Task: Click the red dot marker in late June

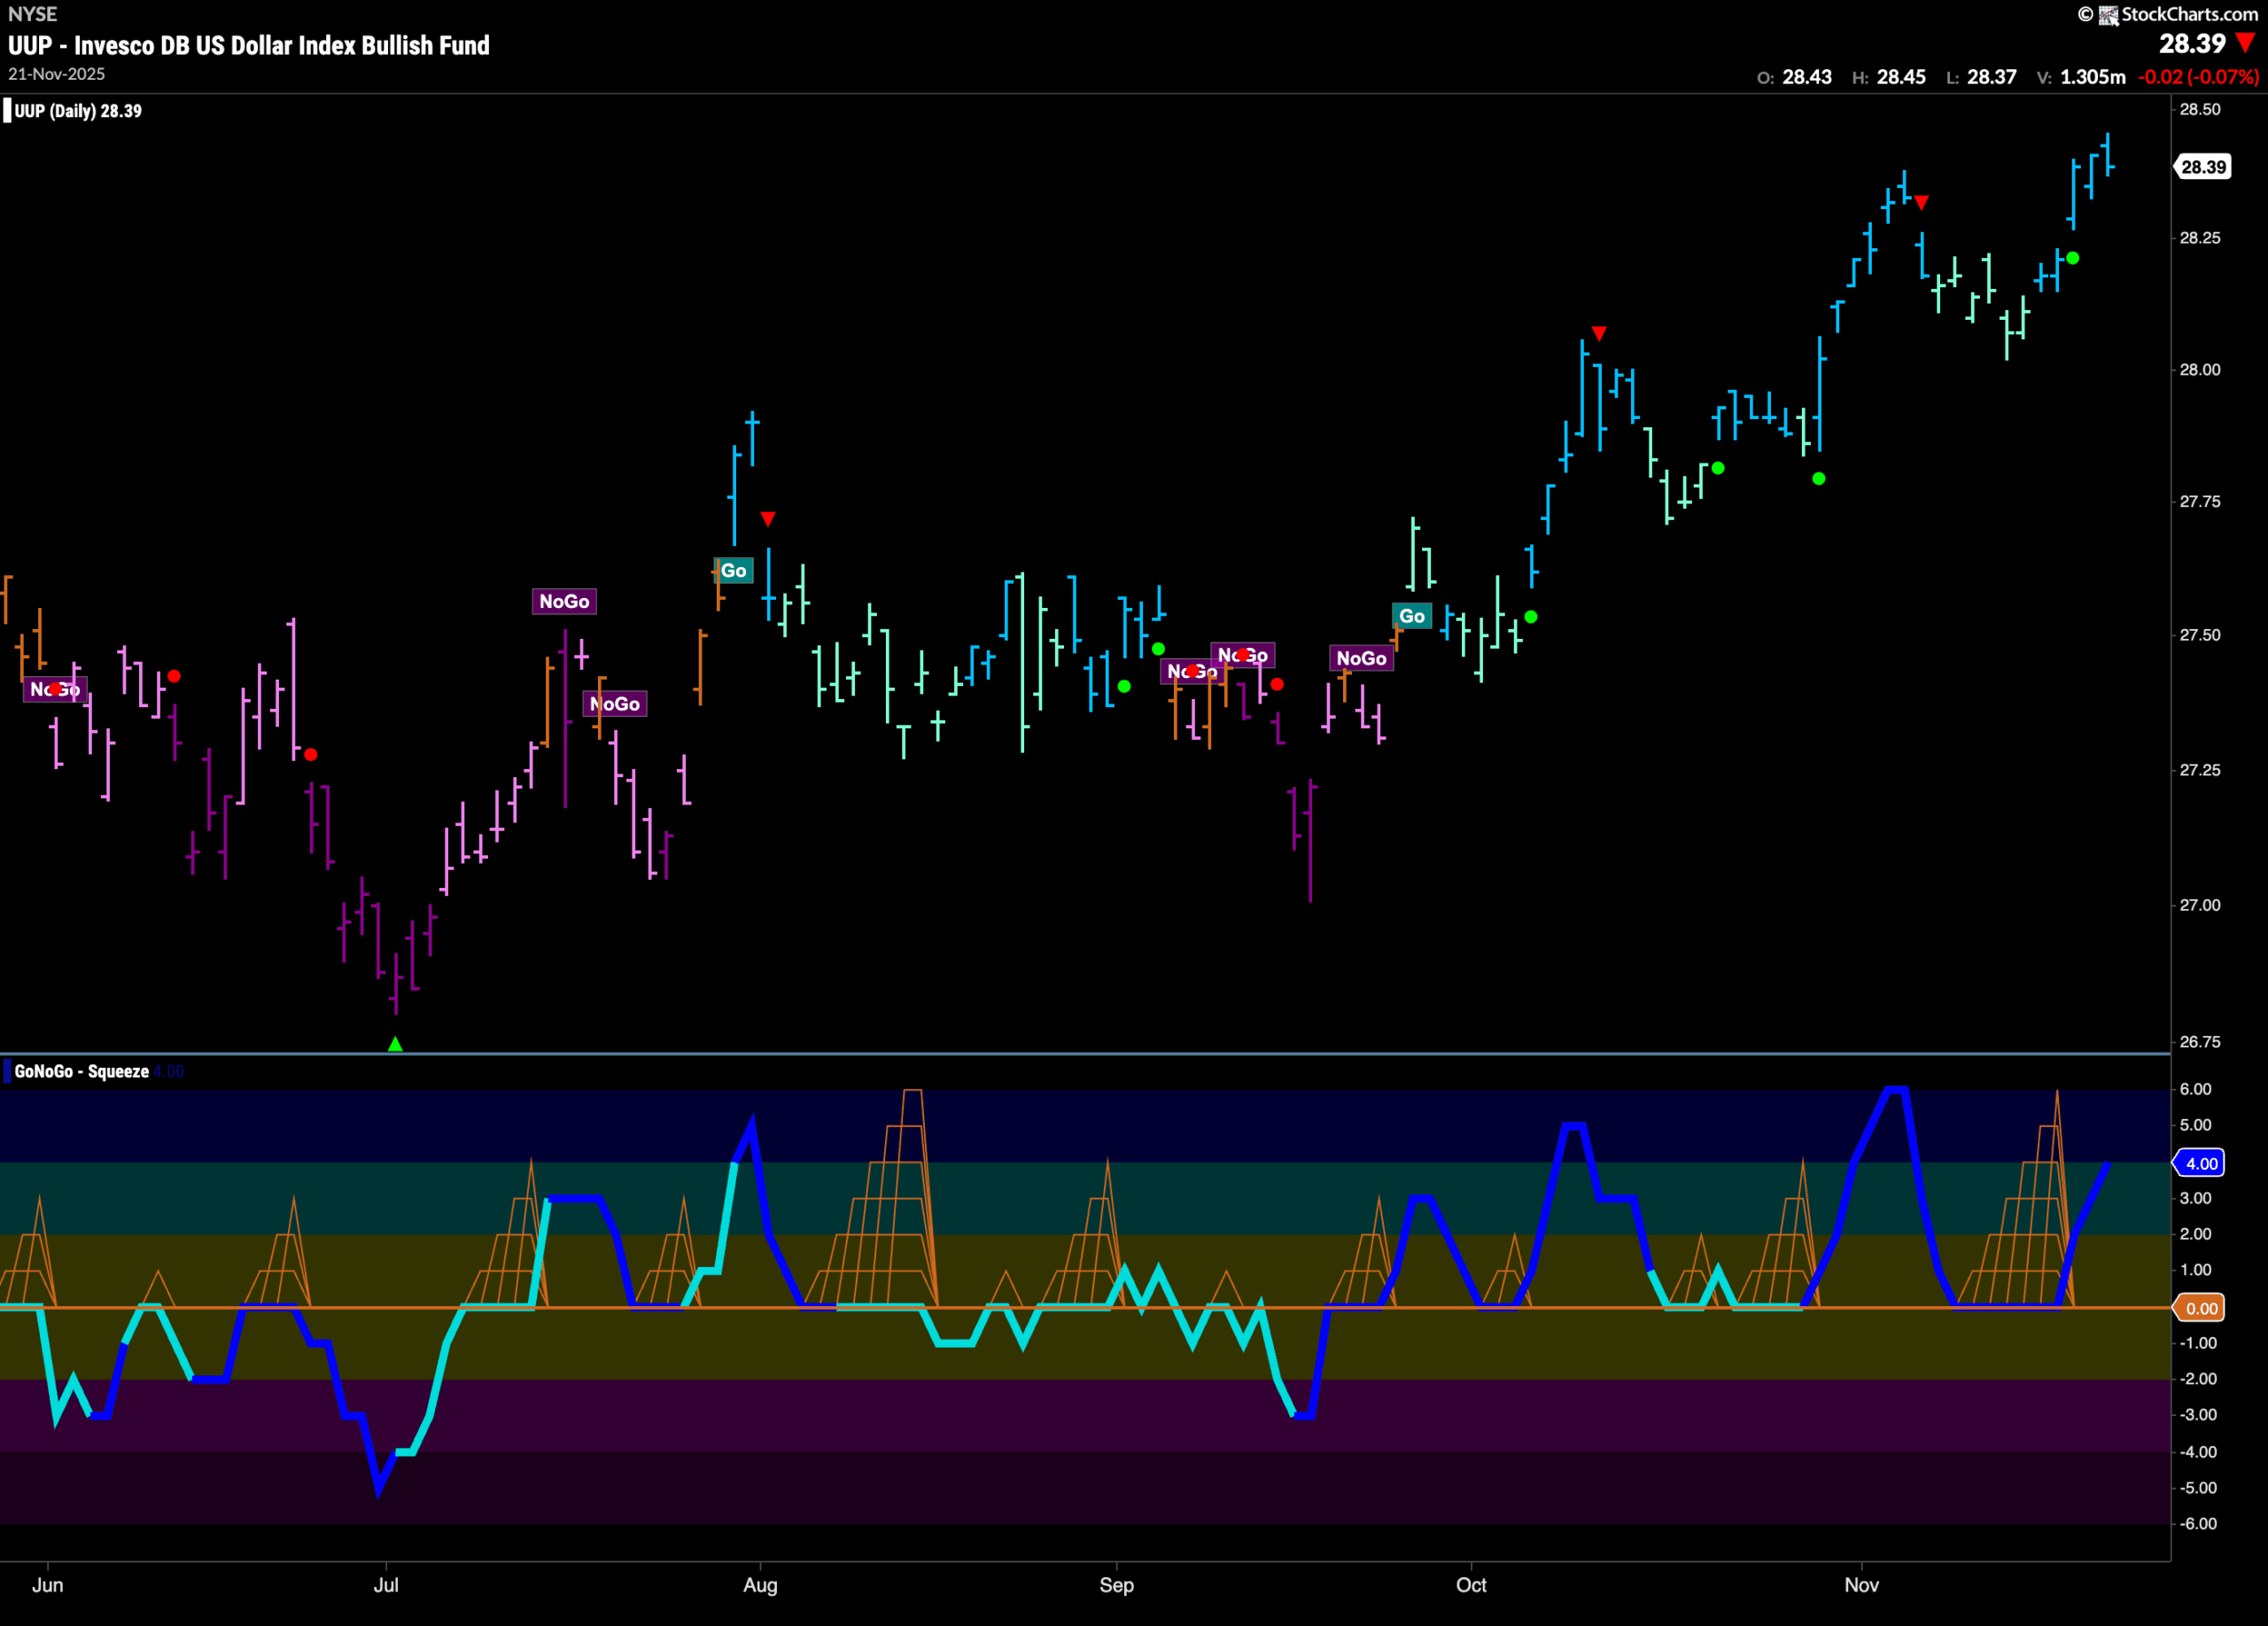Action: 311,755
